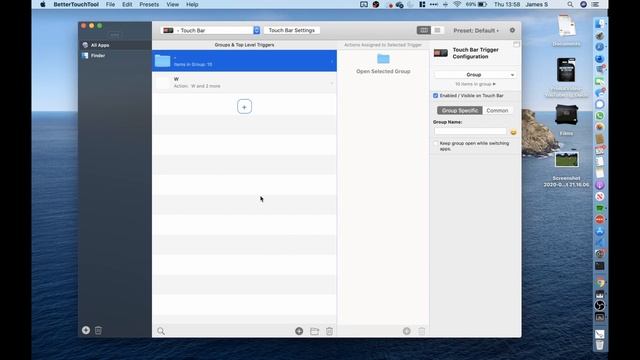The image size is (640, 360).
Task: Click the clock showing Thu 13:58
Action: pyautogui.click(x=507, y=4)
